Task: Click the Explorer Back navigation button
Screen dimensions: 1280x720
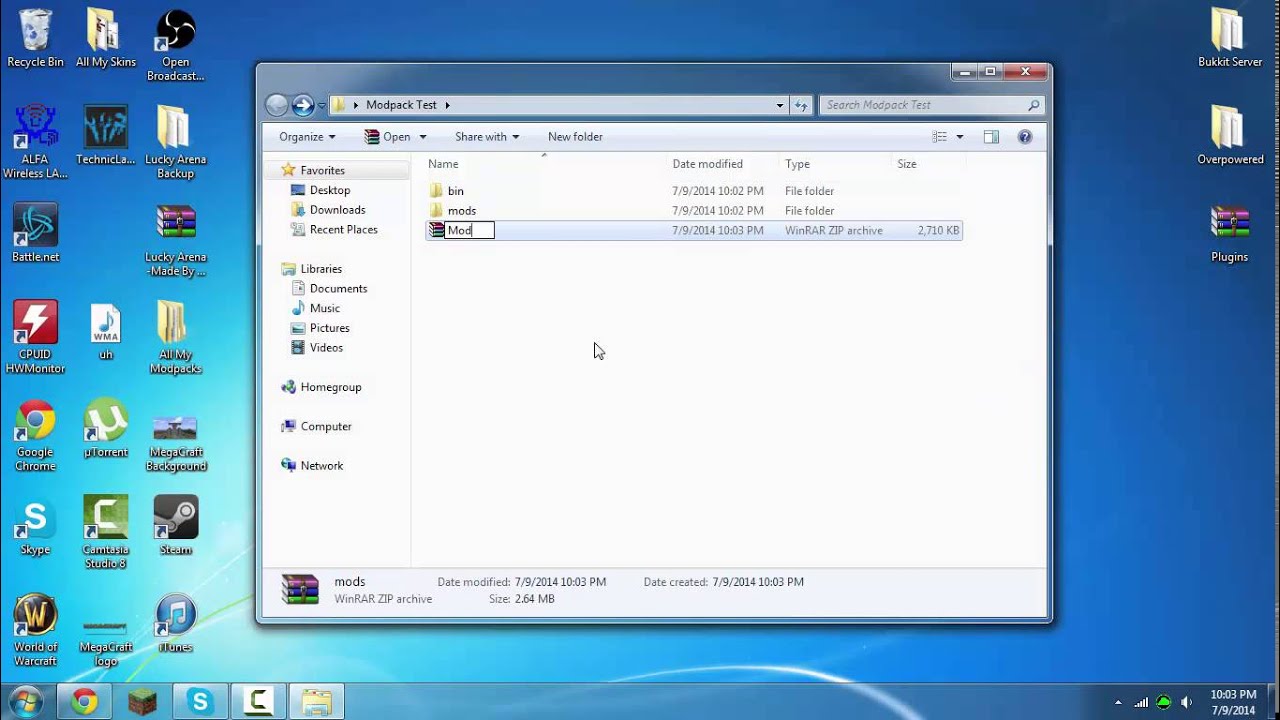Action: tap(277, 105)
